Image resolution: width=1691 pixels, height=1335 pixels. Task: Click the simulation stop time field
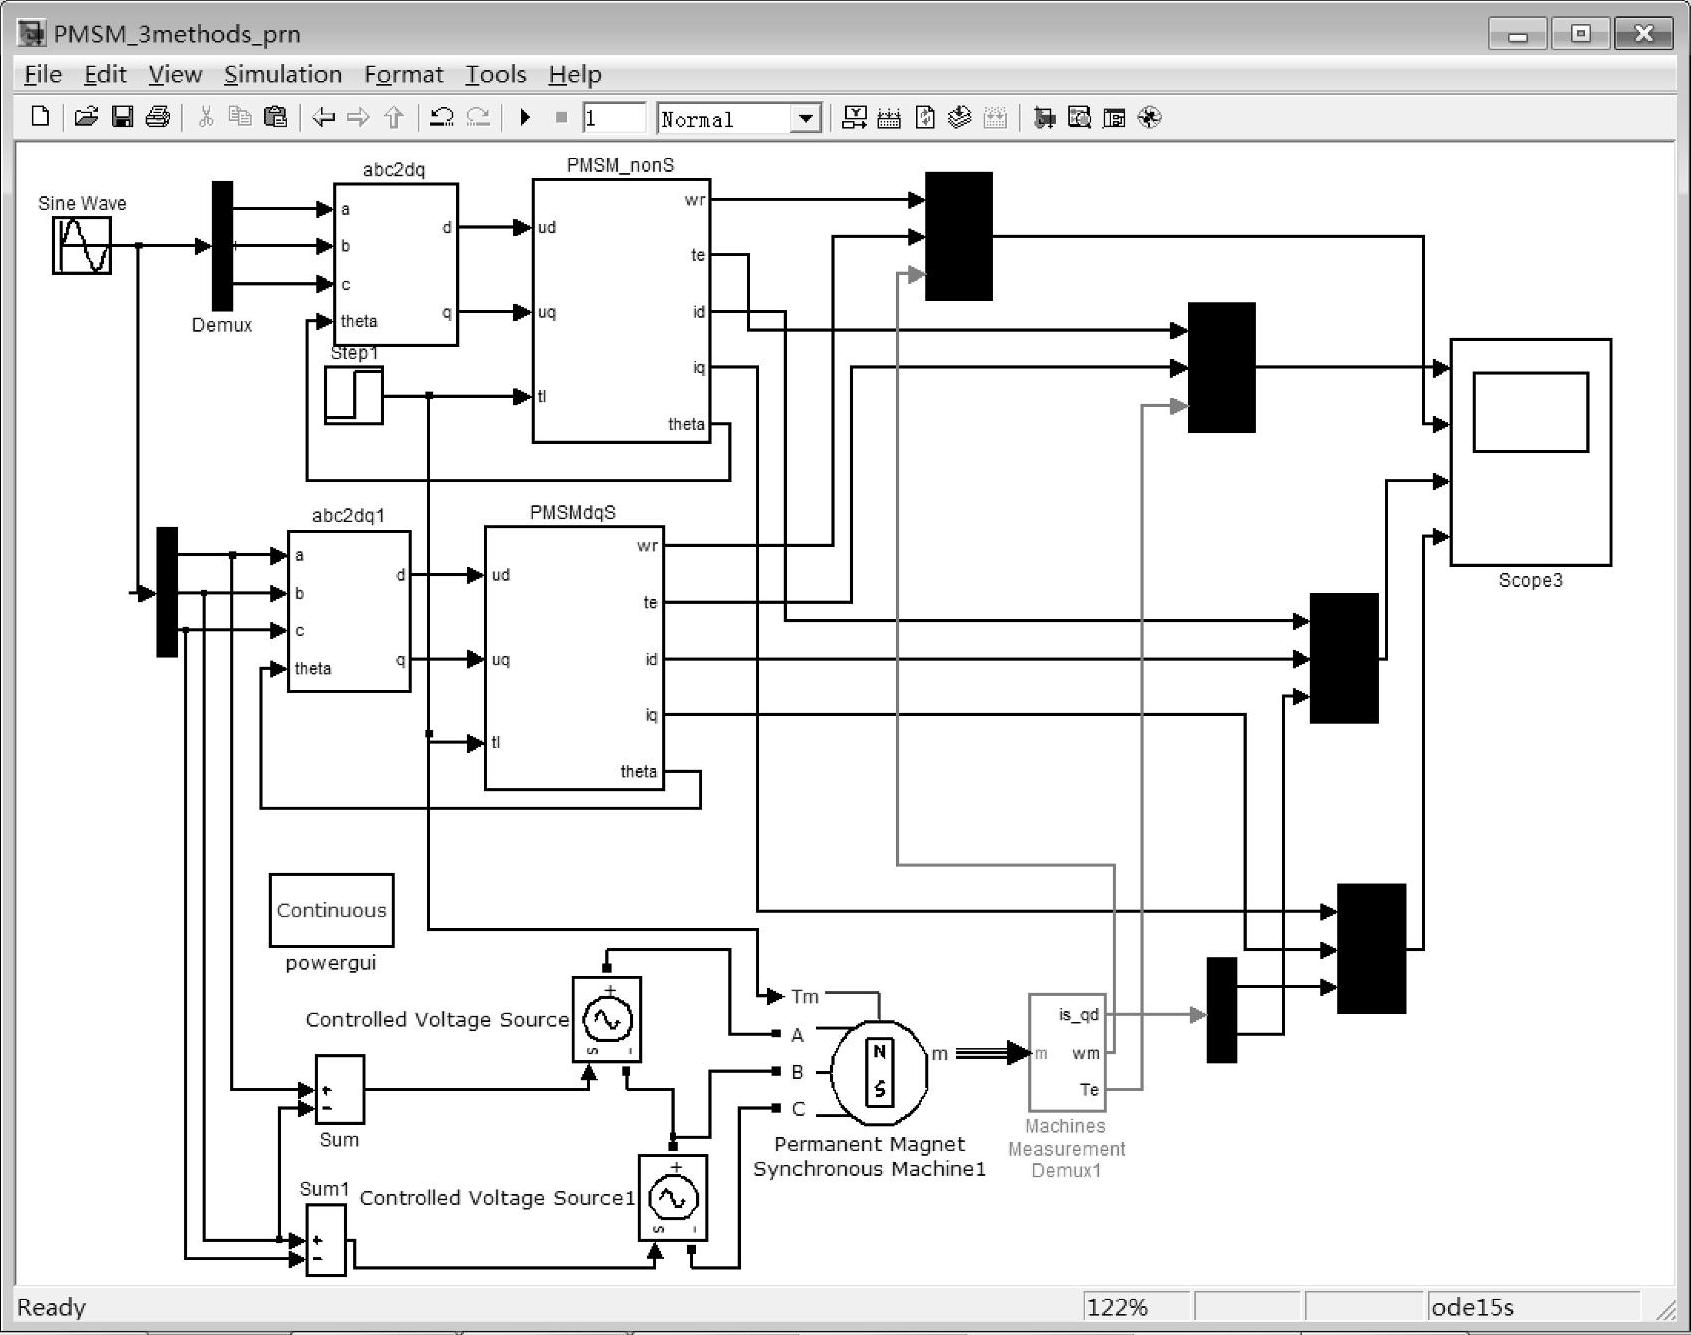[x=613, y=118]
